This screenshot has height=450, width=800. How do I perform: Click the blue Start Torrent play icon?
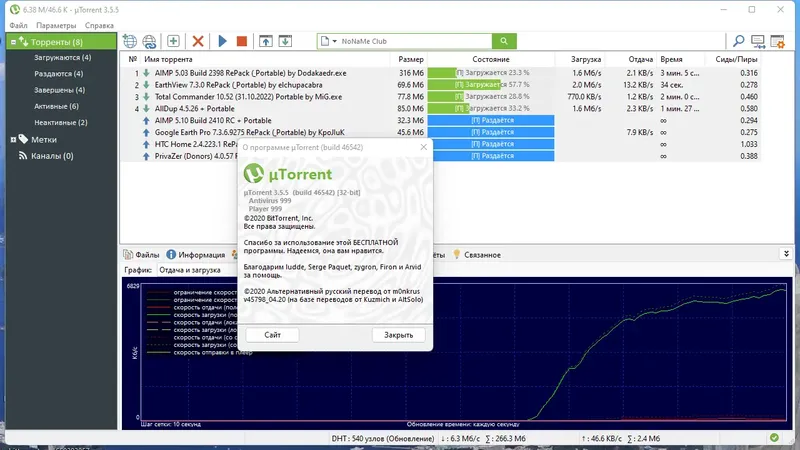222,41
